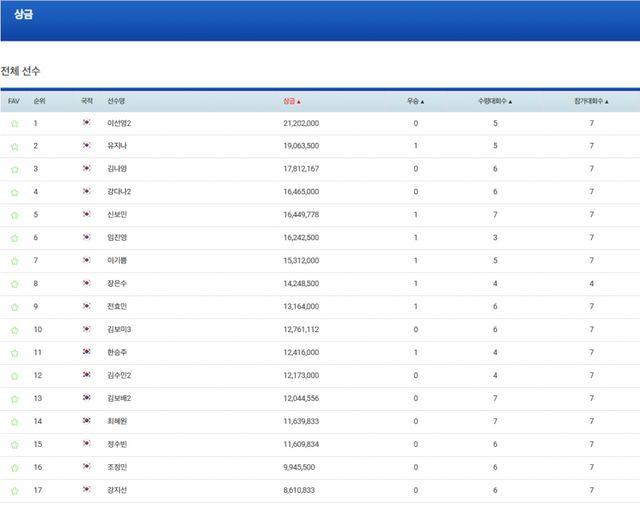Toggle the favorite star on 최혜원's row
This screenshot has height=505, width=640.
14,422
